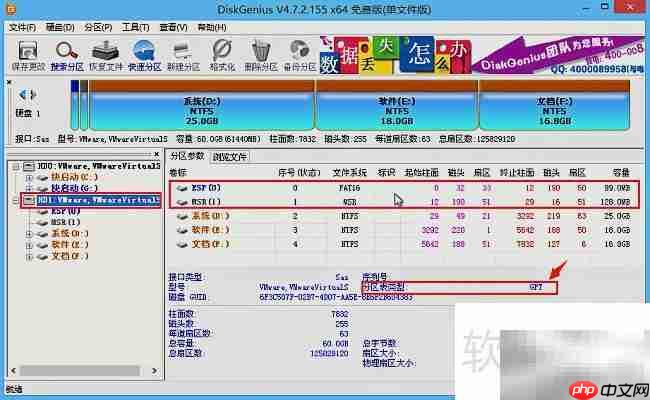Close the disk tree panel with its X
650x400 pixels.
pyautogui.click(x=157, y=154)
